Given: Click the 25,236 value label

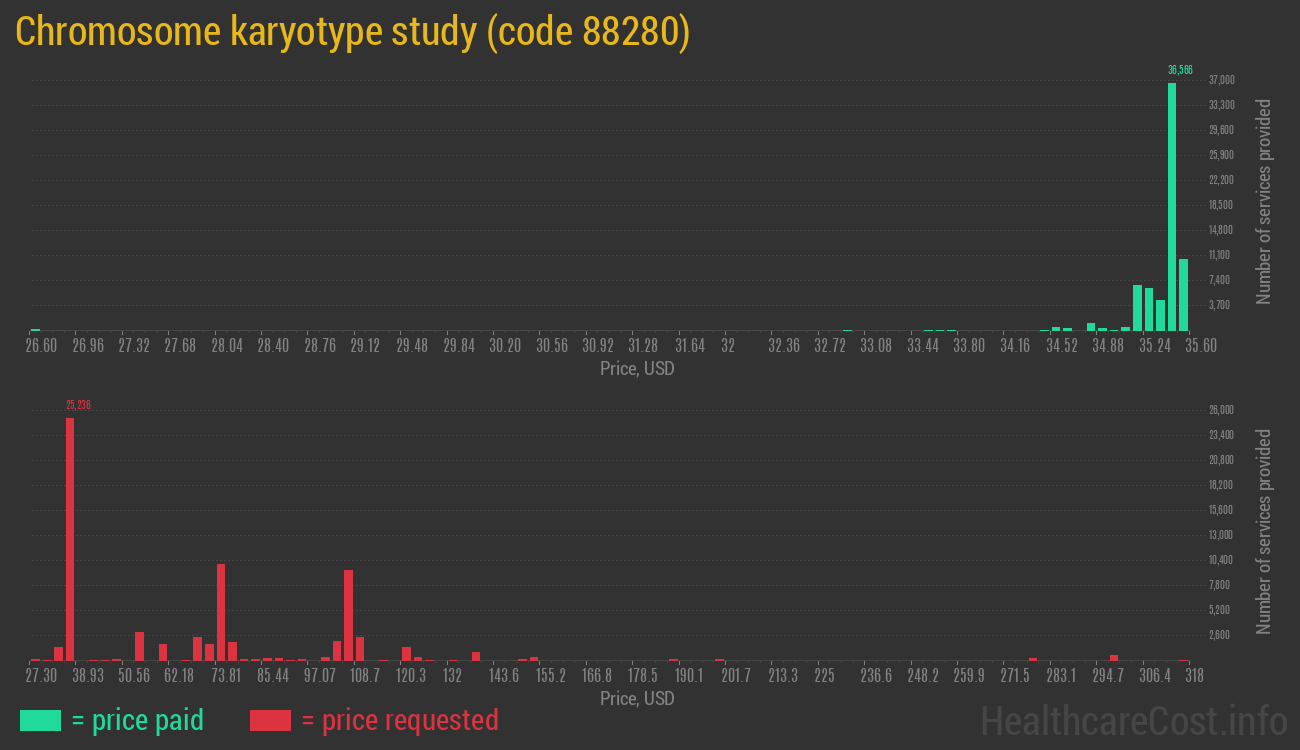Looking at the screenshot, I should (x=77, y=404).
